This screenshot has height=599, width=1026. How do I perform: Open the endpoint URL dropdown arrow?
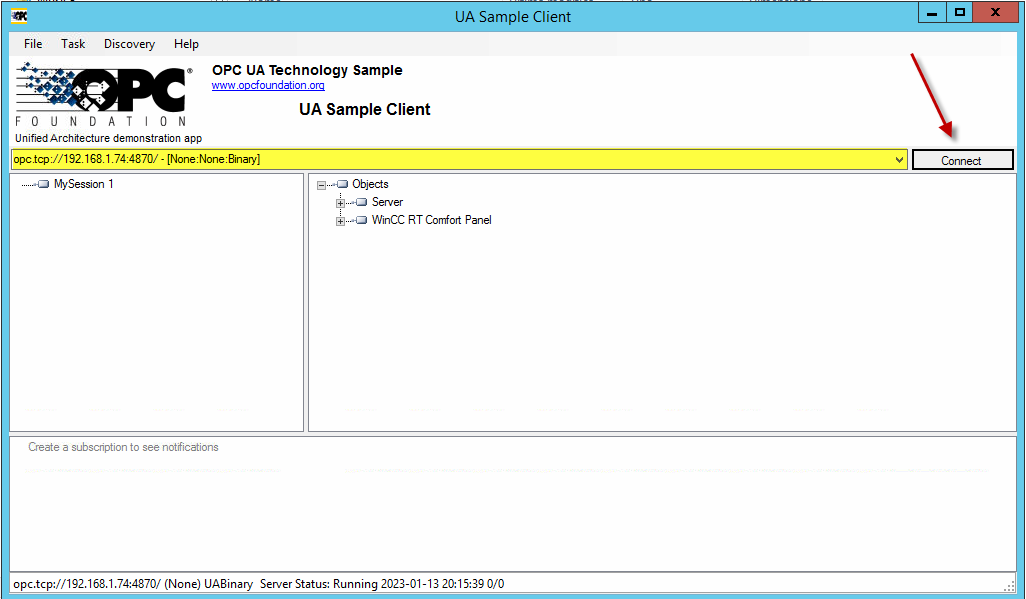(900, 160)
